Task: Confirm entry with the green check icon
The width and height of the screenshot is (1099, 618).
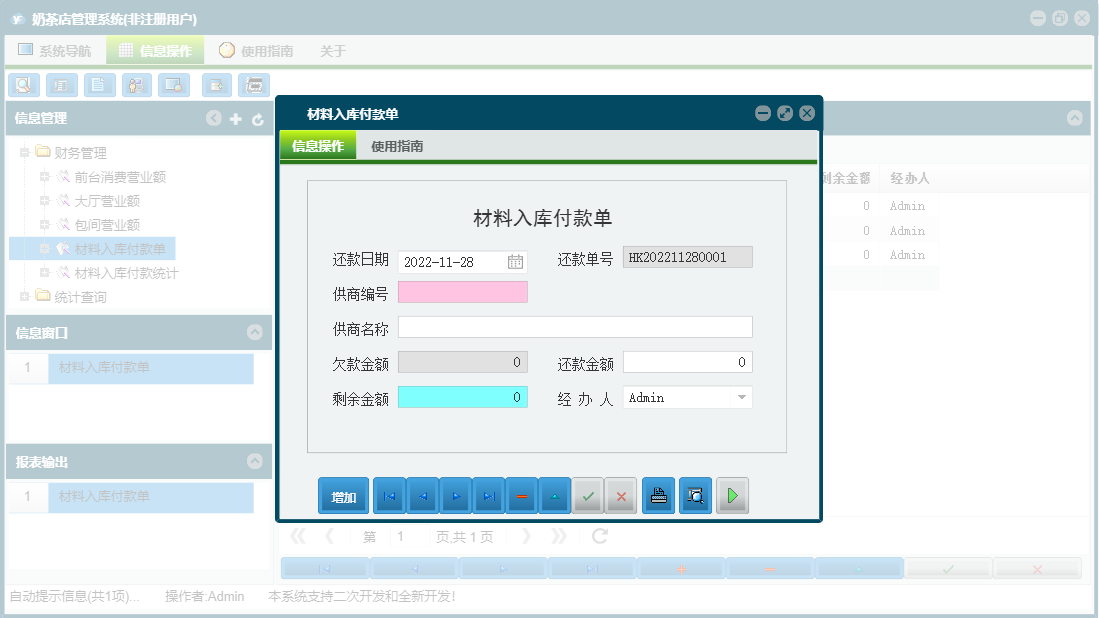Action: pyautogui.click(x=588, y=495)
